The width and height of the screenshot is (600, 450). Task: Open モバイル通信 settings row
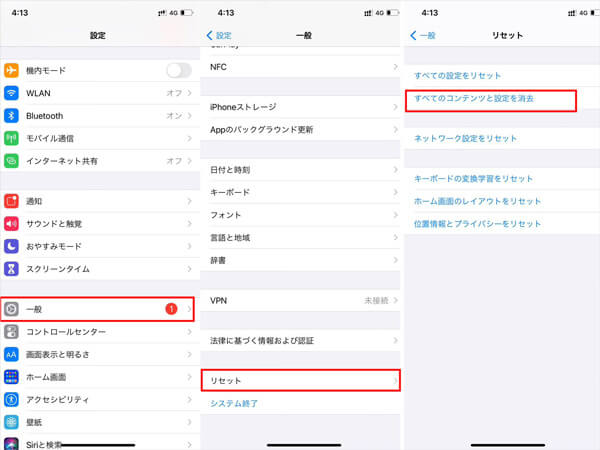tap(100, 138)
